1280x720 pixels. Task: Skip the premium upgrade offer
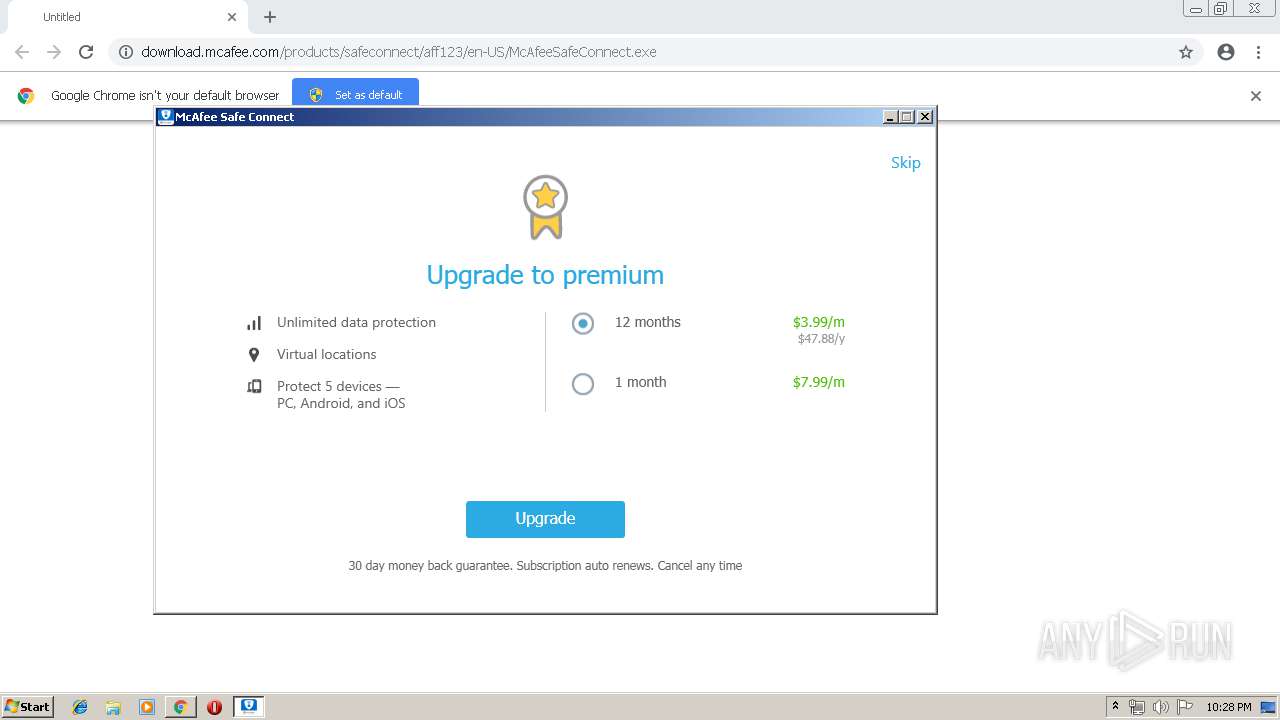(x=905, y=163)
